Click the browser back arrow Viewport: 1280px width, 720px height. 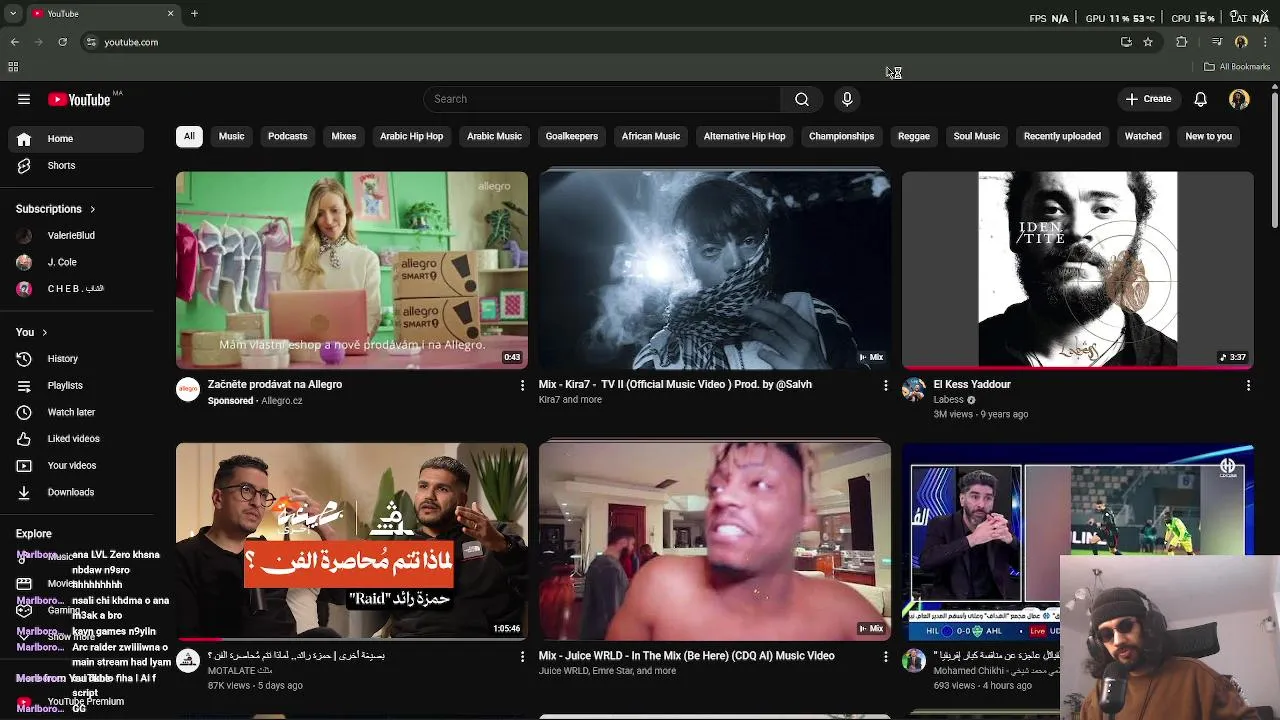tap(14, 42)
